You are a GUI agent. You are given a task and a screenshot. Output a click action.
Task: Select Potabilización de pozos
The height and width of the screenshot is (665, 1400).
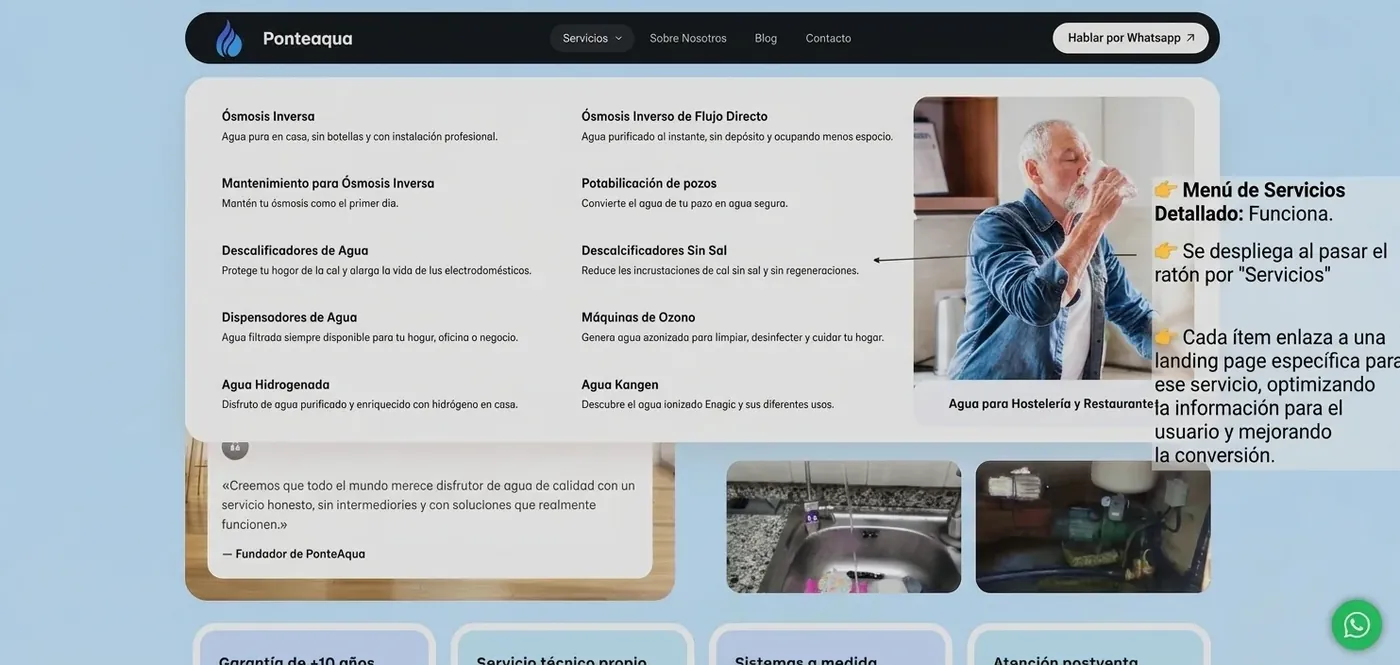point(649,183)
